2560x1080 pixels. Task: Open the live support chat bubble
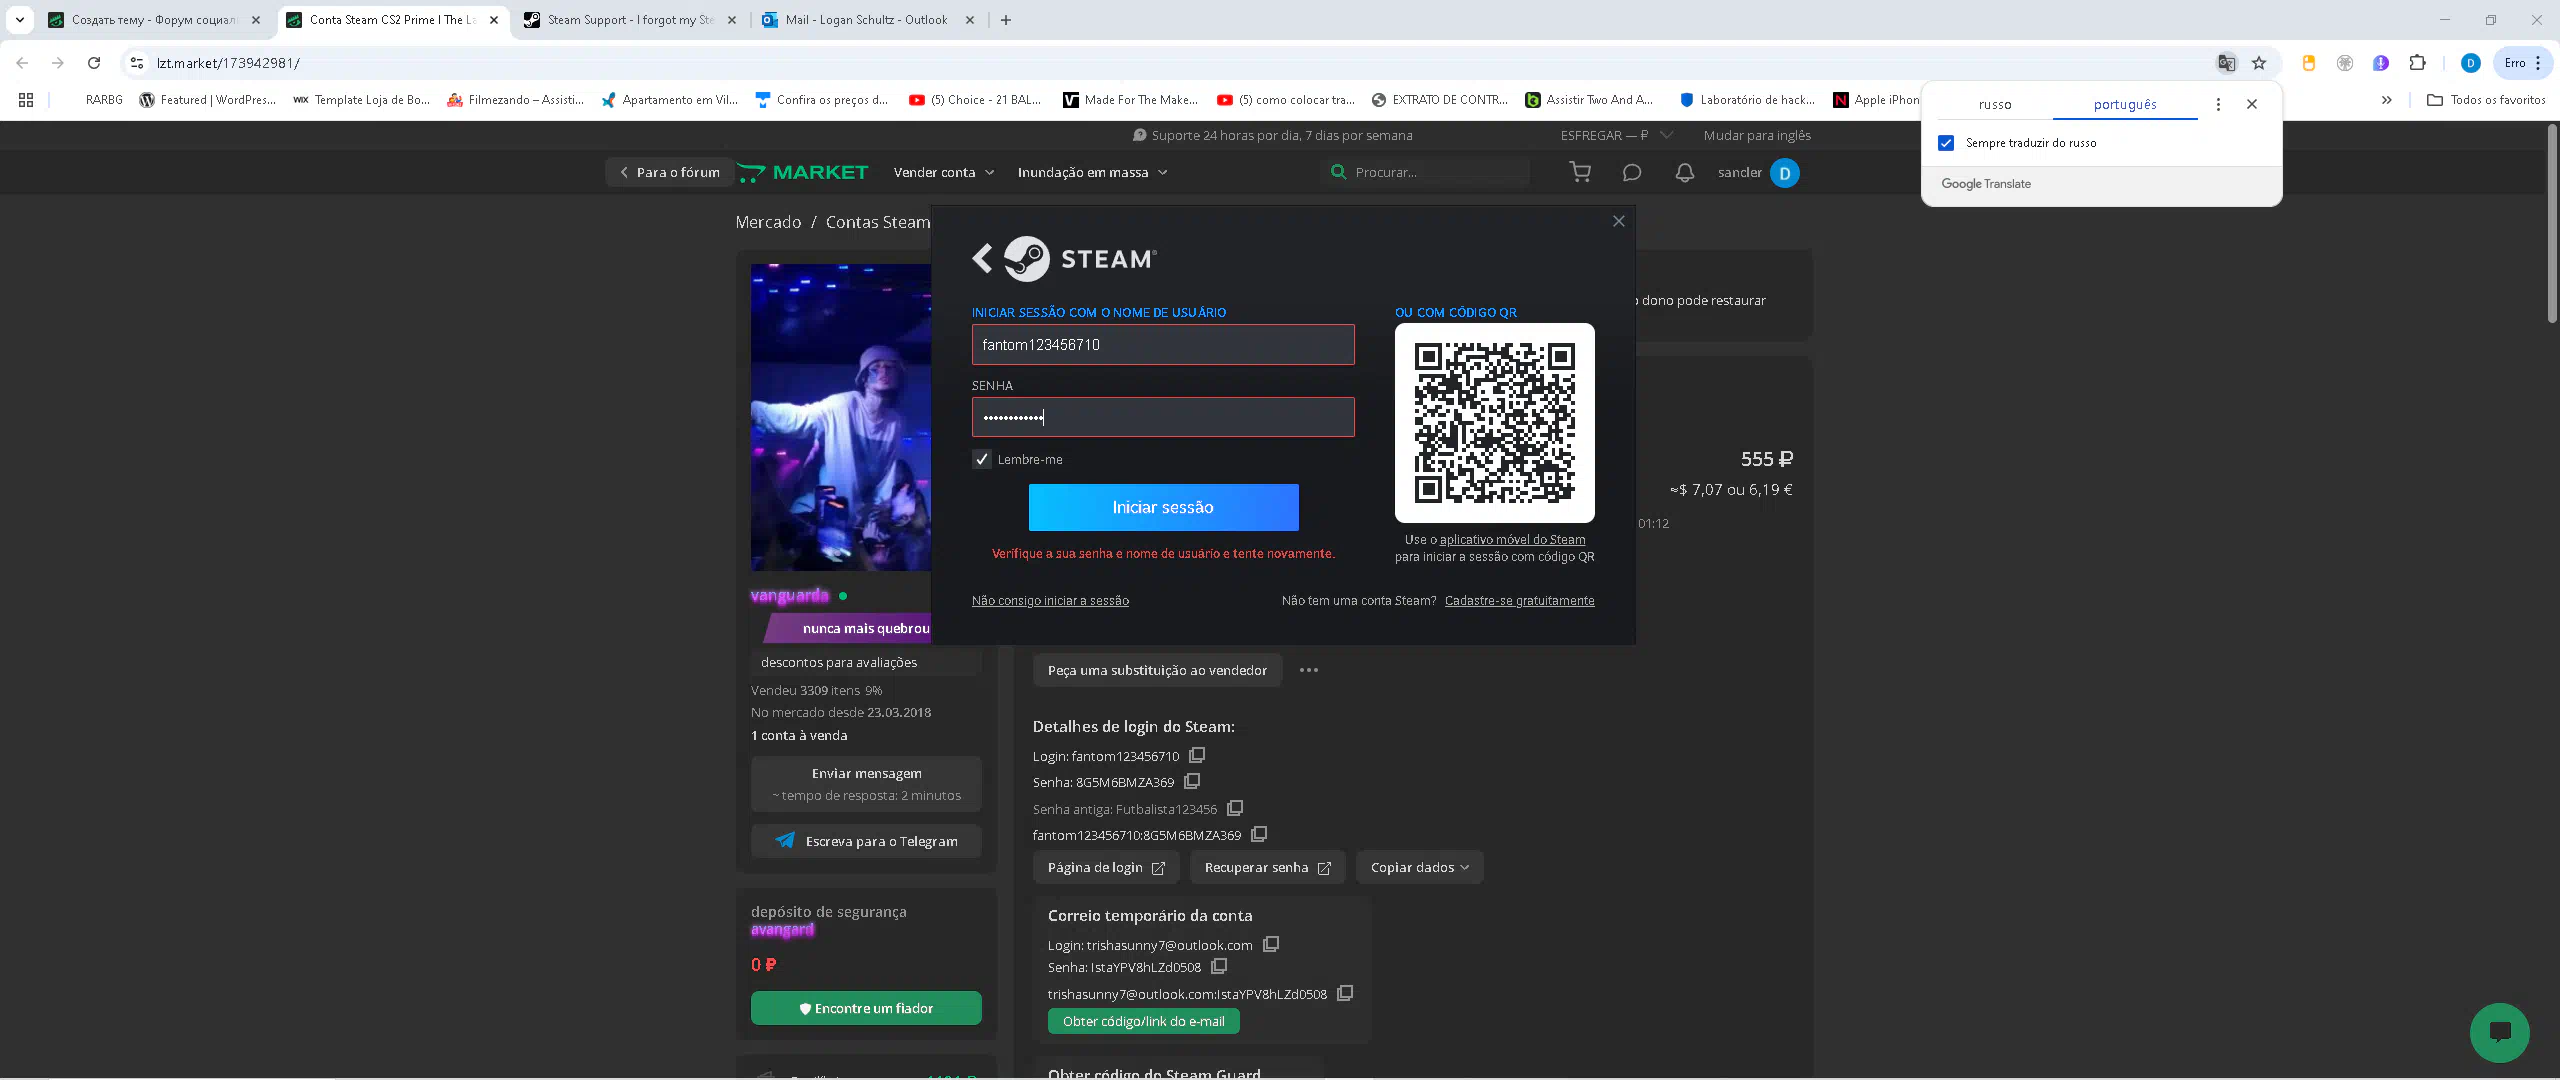[2500, 1032]
